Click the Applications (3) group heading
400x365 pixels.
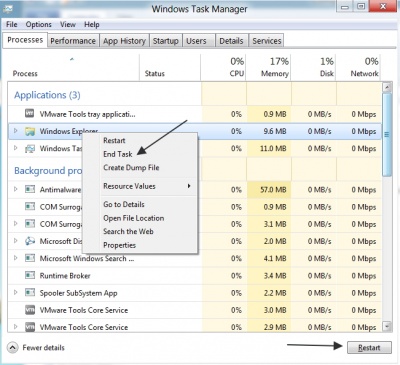click(47, 95)
